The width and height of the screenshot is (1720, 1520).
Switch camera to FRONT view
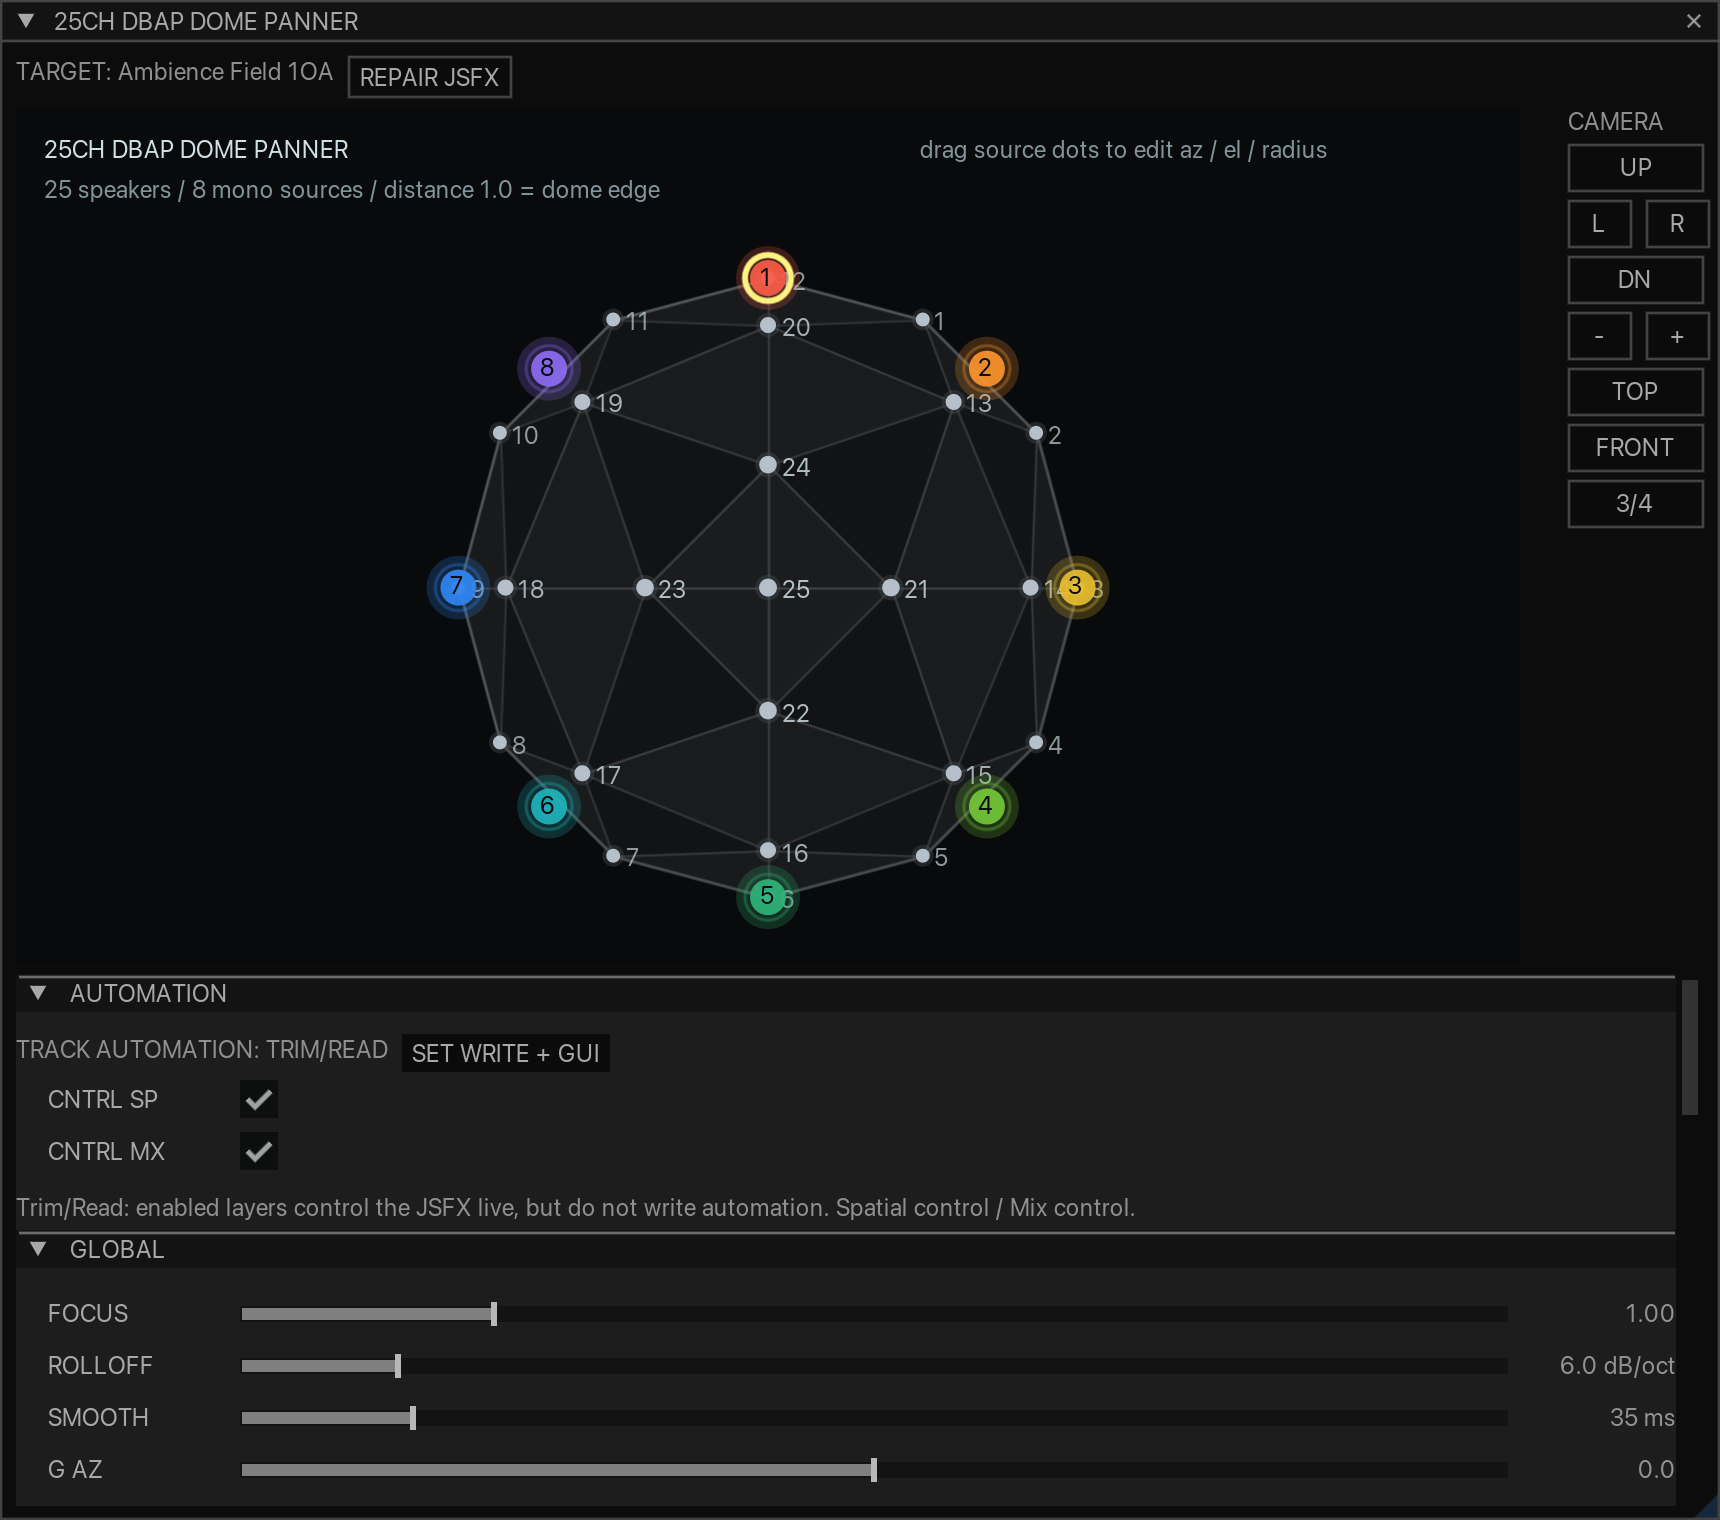1635,447
